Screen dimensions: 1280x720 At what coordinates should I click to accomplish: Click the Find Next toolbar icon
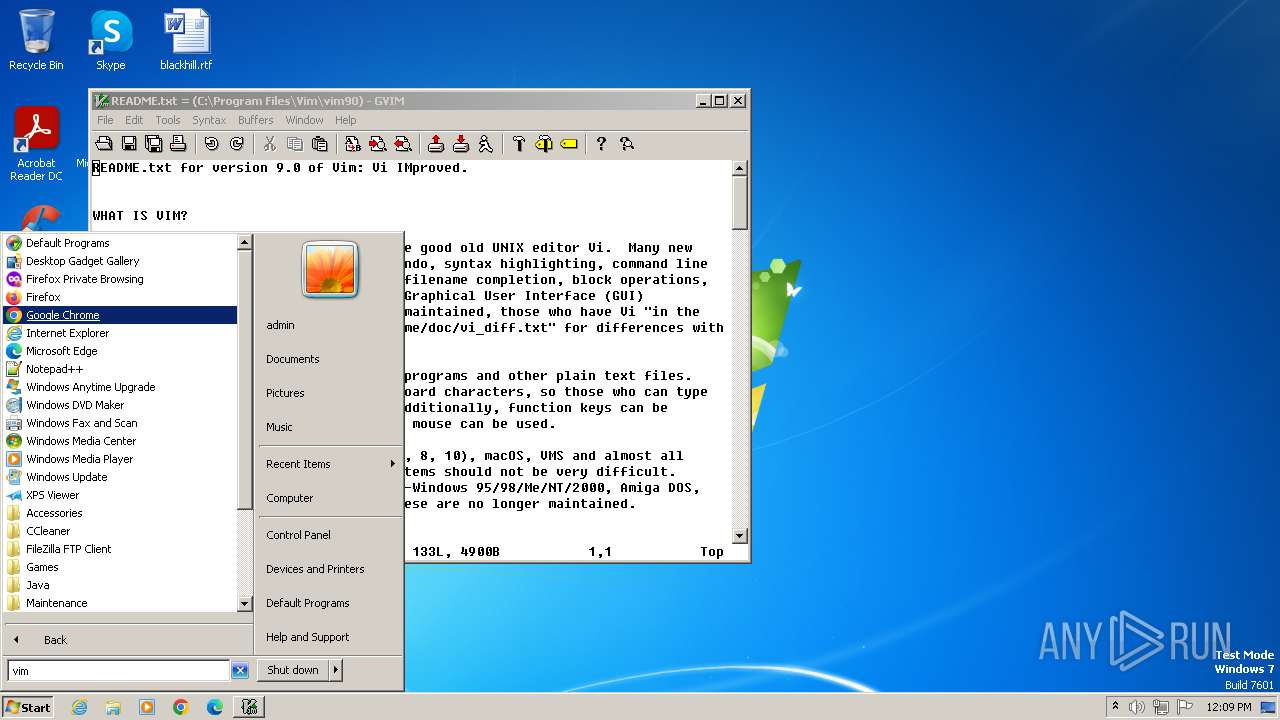click(378, 144)
